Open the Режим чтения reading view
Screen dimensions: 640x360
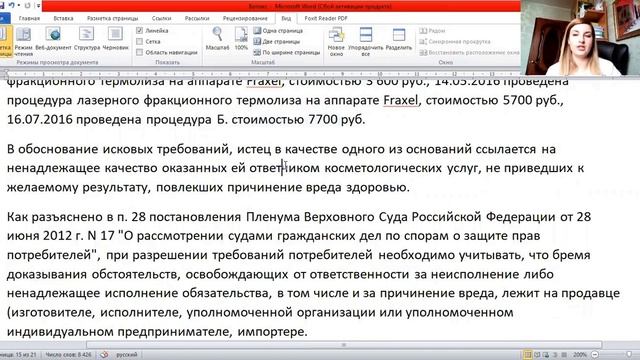23,41
